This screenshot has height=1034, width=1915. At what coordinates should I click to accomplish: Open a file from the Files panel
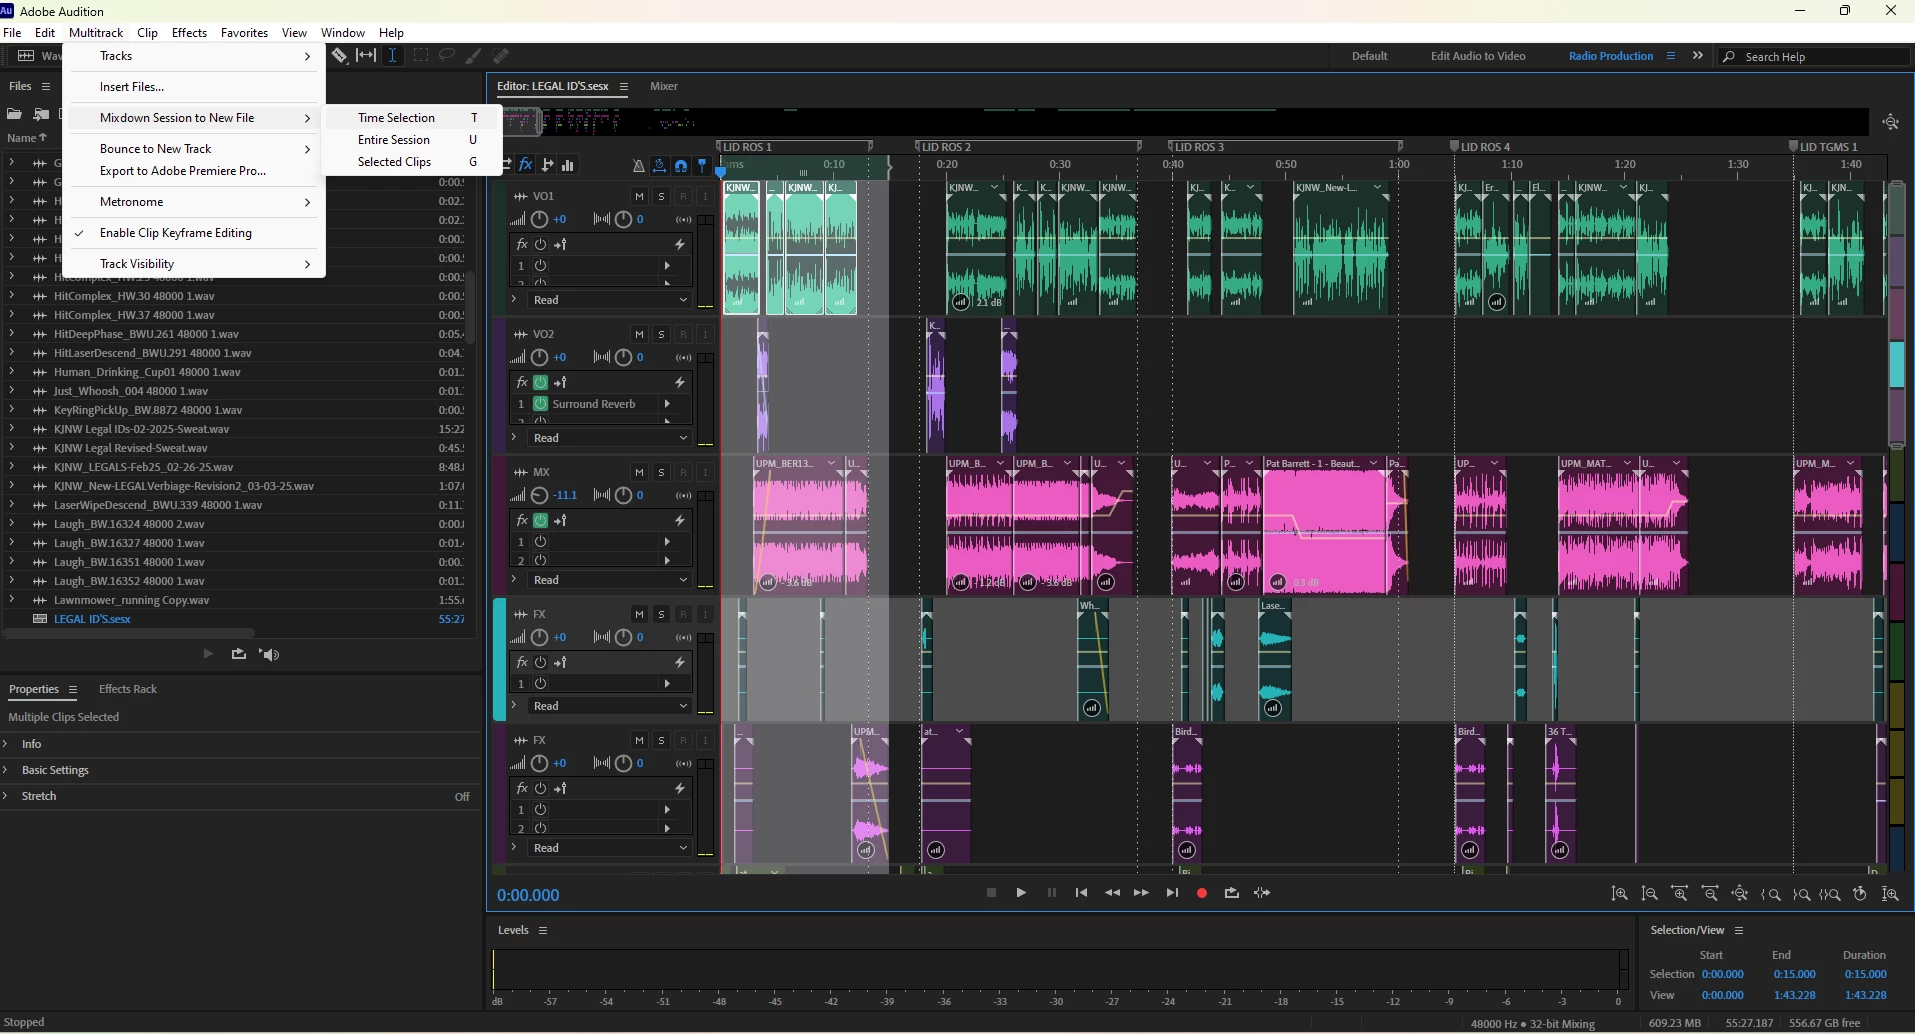(14, 114)
